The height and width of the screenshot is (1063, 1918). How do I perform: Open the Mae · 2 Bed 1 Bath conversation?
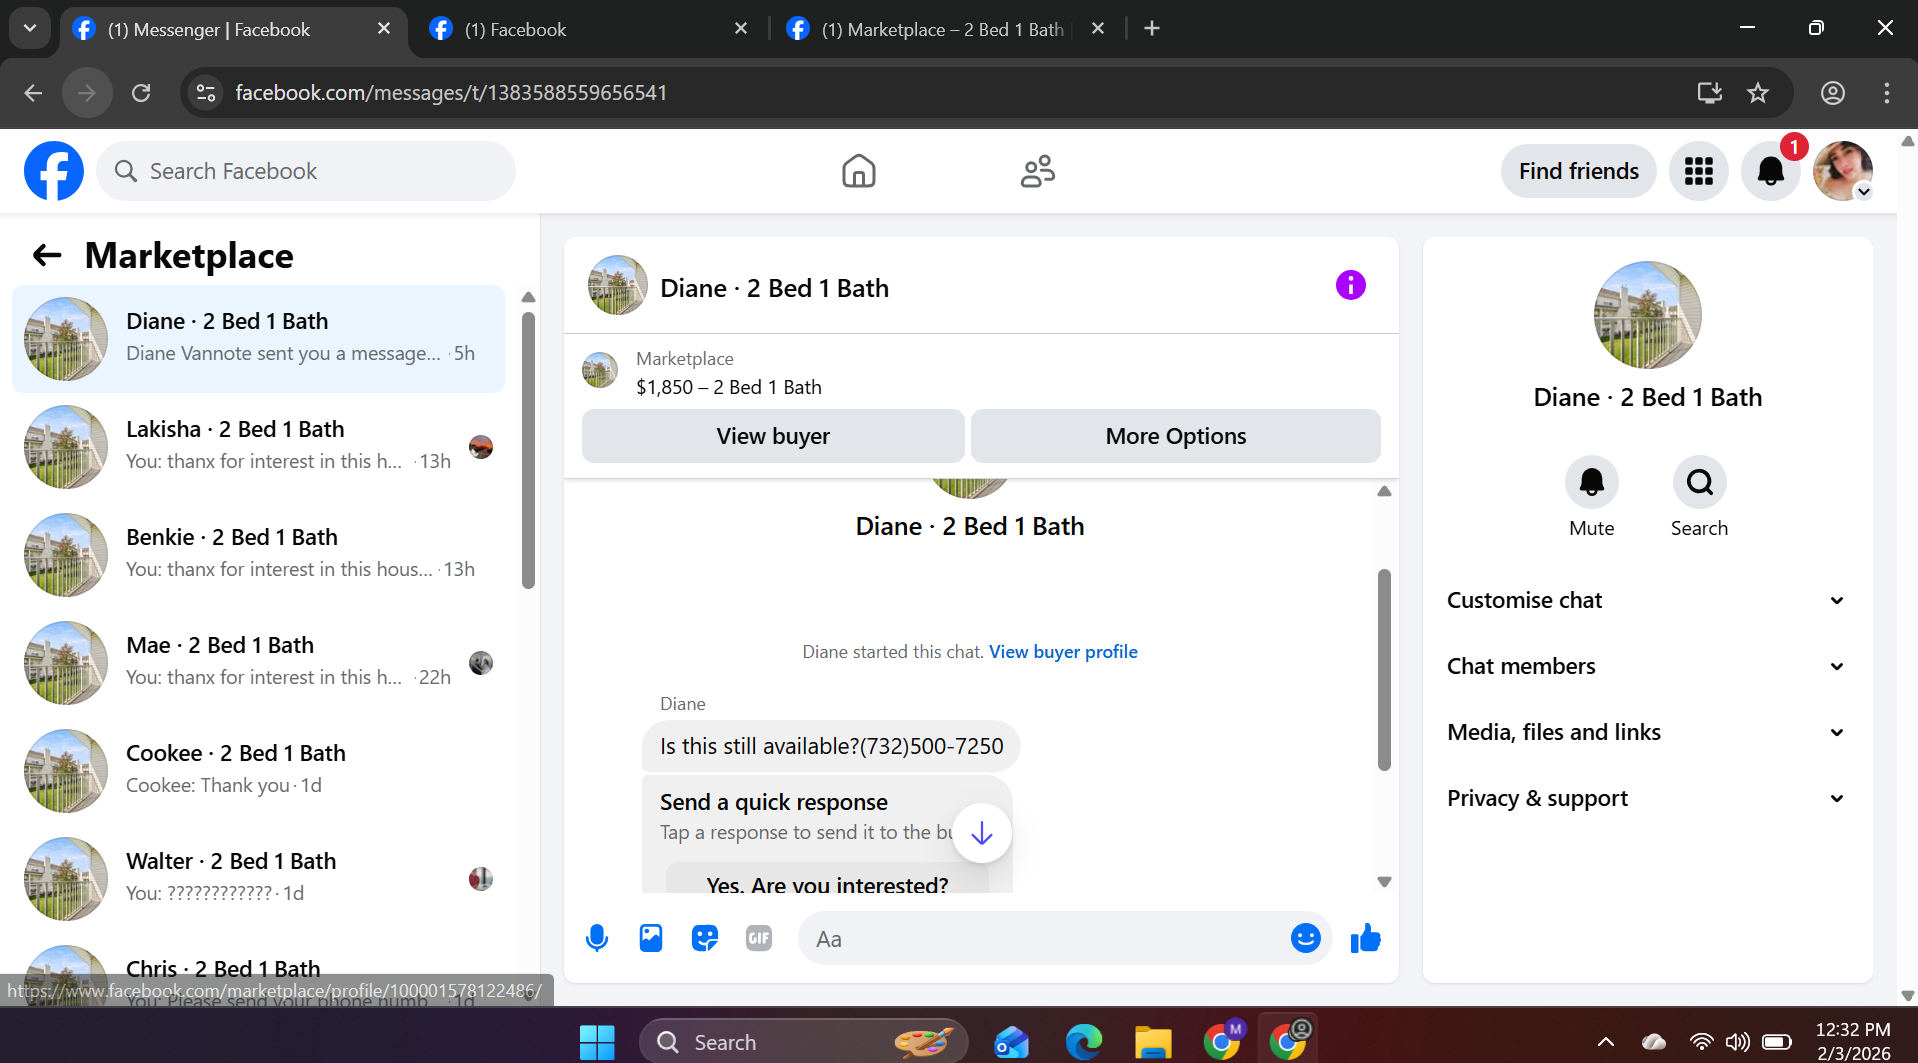coord(258,663)
